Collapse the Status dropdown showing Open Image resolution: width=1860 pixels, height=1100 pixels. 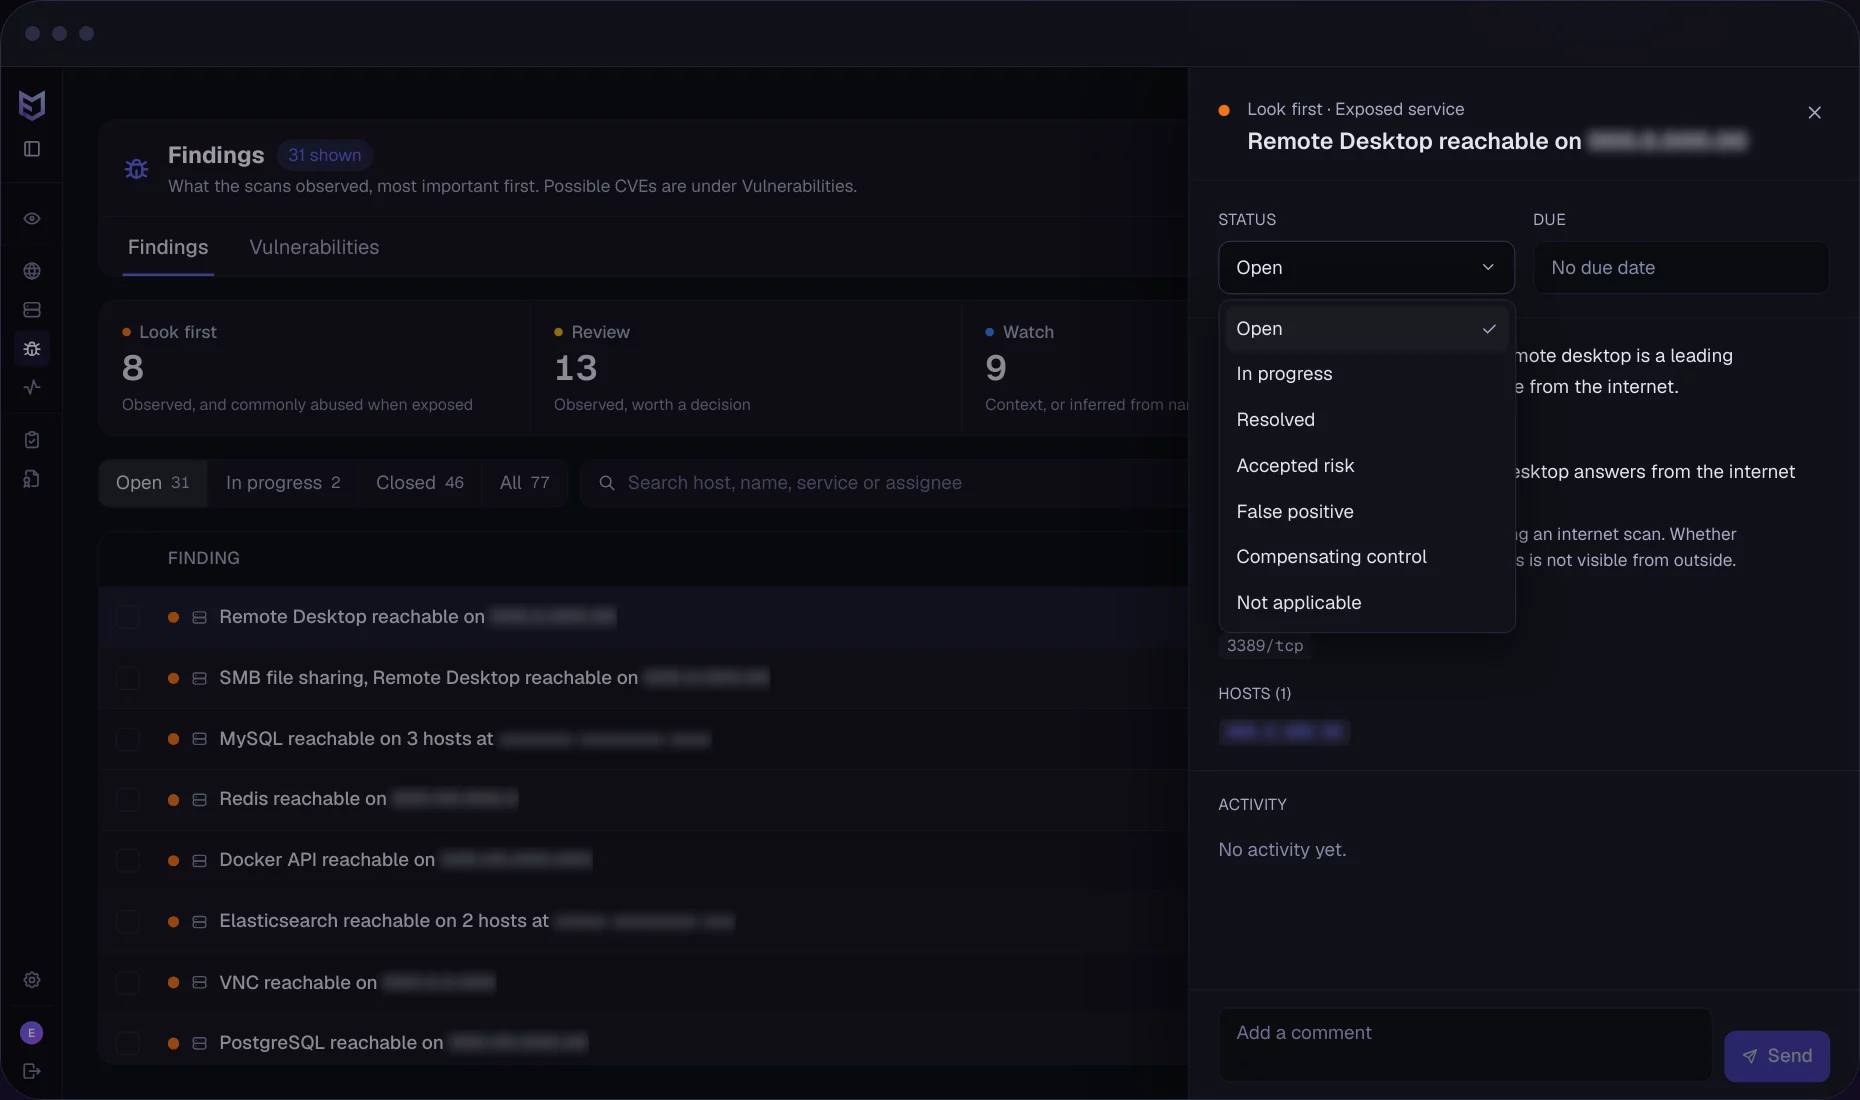tap(1366, 267)
